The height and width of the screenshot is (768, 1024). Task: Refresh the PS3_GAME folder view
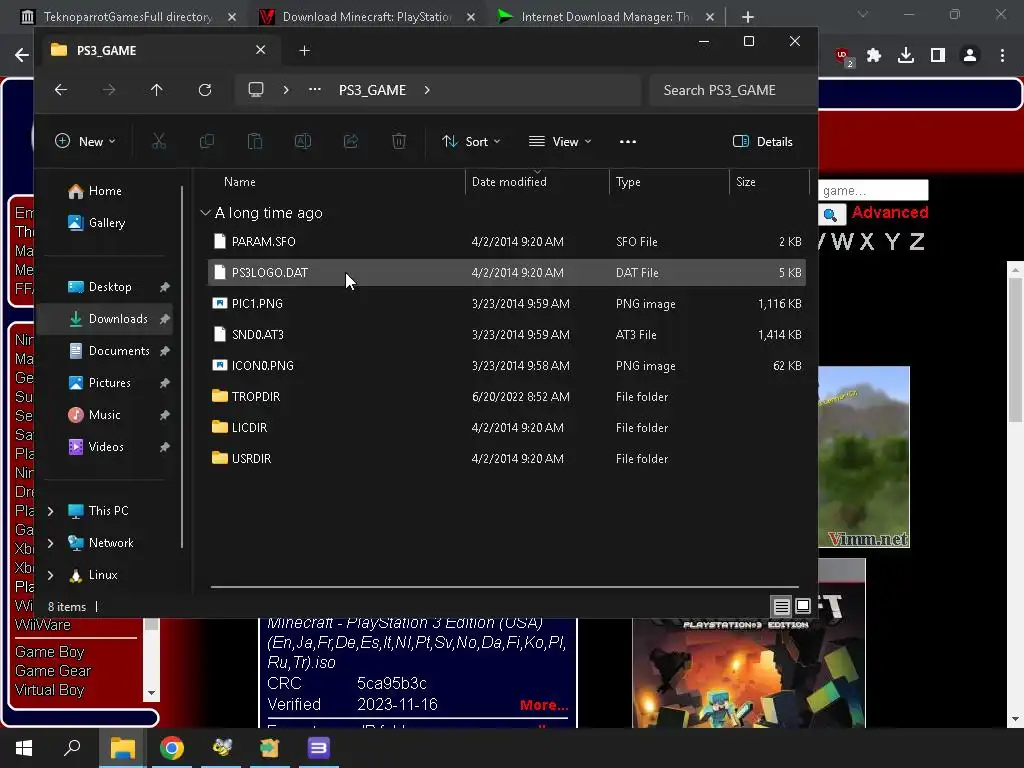(205, 90)
